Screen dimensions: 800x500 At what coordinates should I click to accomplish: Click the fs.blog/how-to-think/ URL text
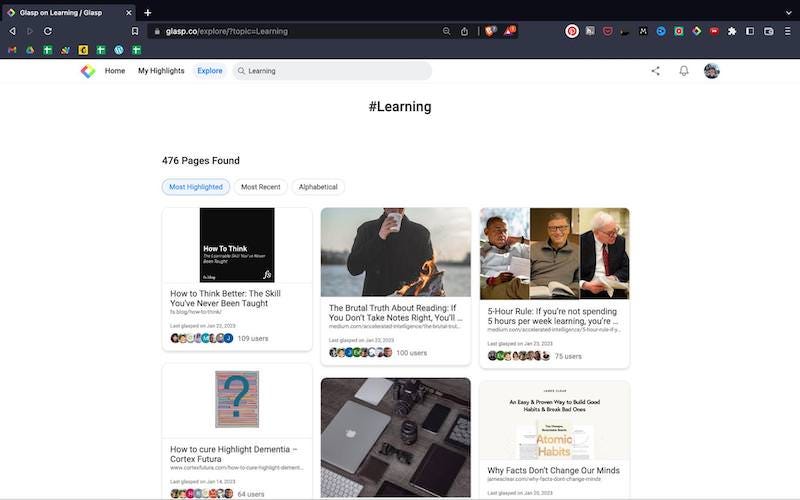(195, 312)
